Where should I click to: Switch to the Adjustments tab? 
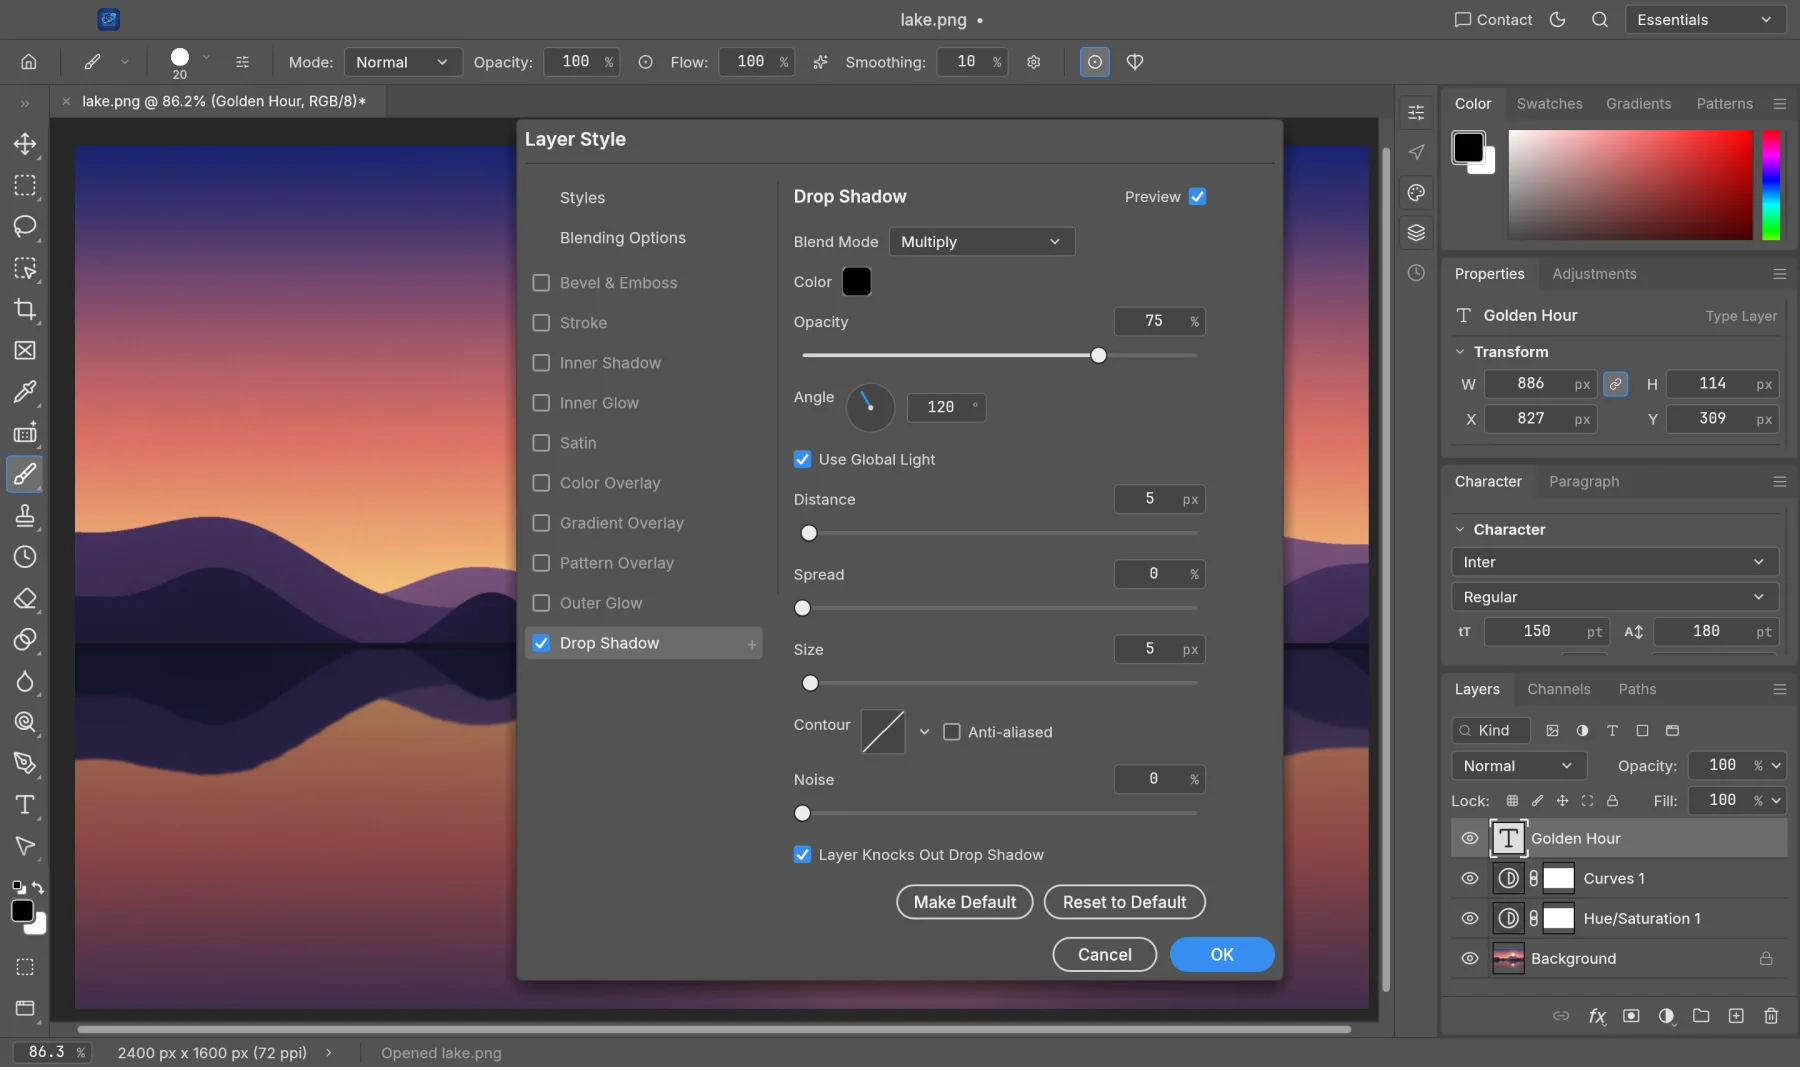click(x=1594, y=274)
